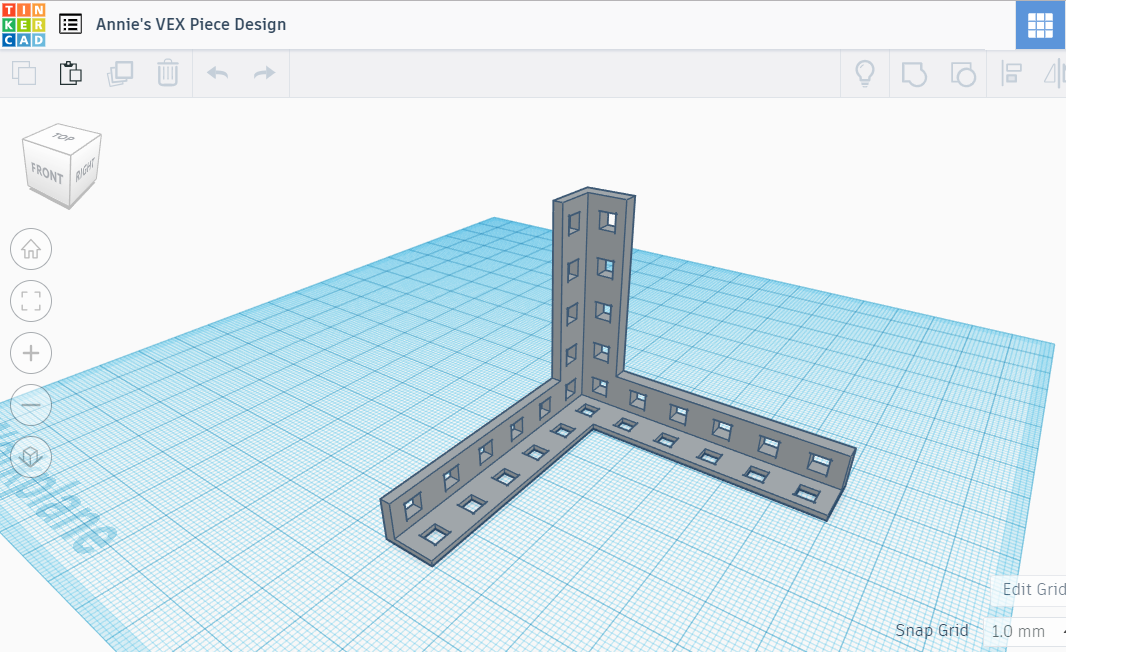Click the design title Annie's VEX Piece Design

(x=191, y=24)
